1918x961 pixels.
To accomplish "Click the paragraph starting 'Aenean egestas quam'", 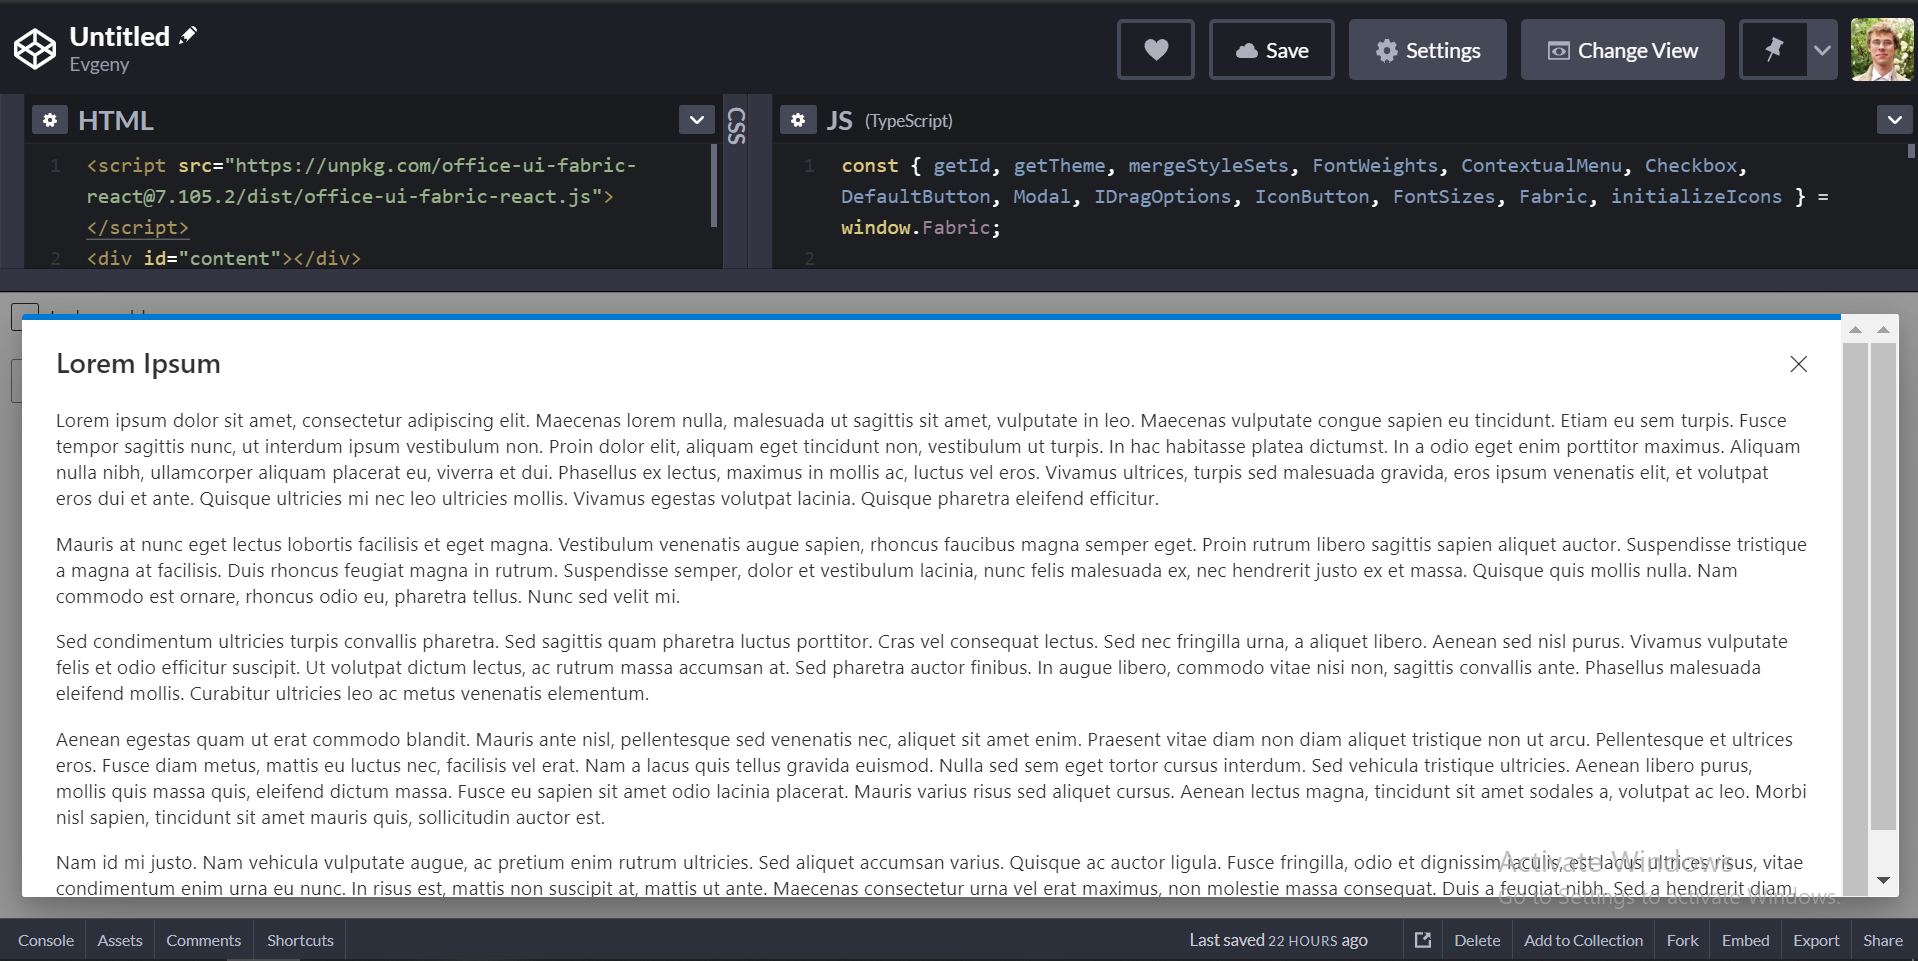I will pyautogui.click(x=931, y=778).
